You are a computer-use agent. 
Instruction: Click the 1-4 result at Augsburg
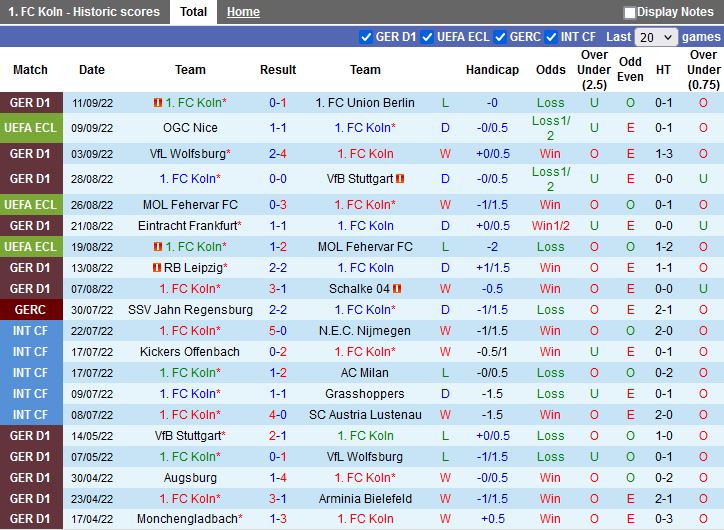278,478
